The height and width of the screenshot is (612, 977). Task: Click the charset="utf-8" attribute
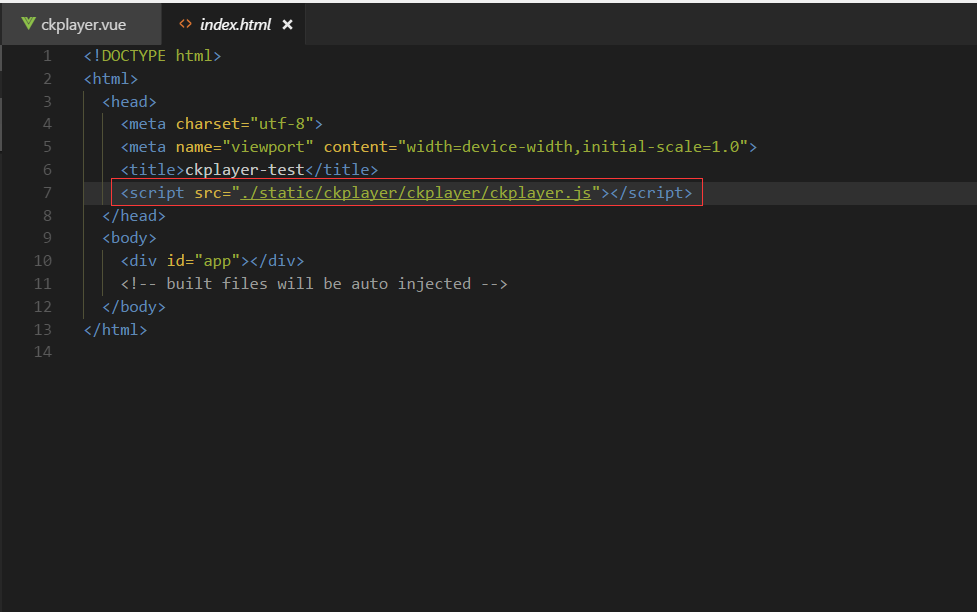click(x=244, y=124)
